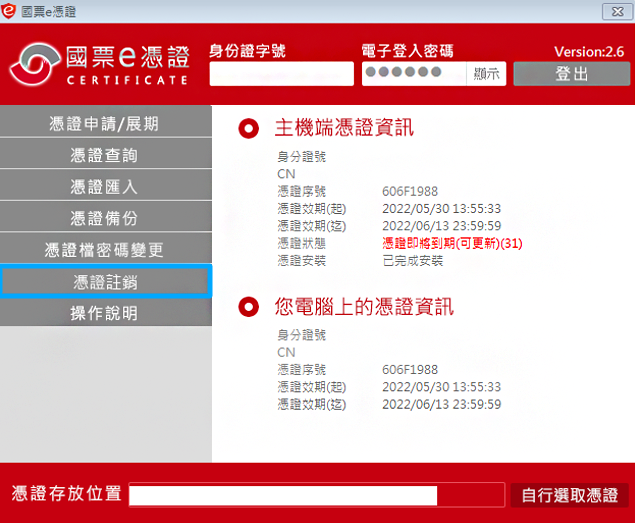The image size is (635, 523).
Task: Click the 電子登入密碼 header label
Action: pos(407,51)
